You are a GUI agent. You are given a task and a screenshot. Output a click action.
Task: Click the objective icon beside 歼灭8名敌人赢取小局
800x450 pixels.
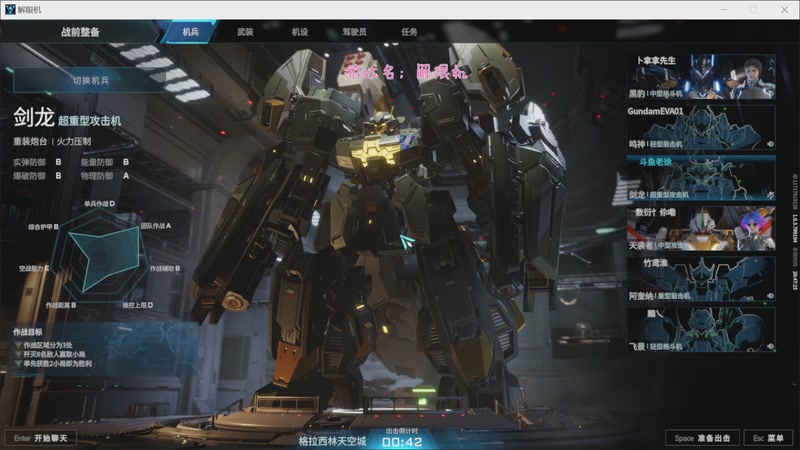18,354
